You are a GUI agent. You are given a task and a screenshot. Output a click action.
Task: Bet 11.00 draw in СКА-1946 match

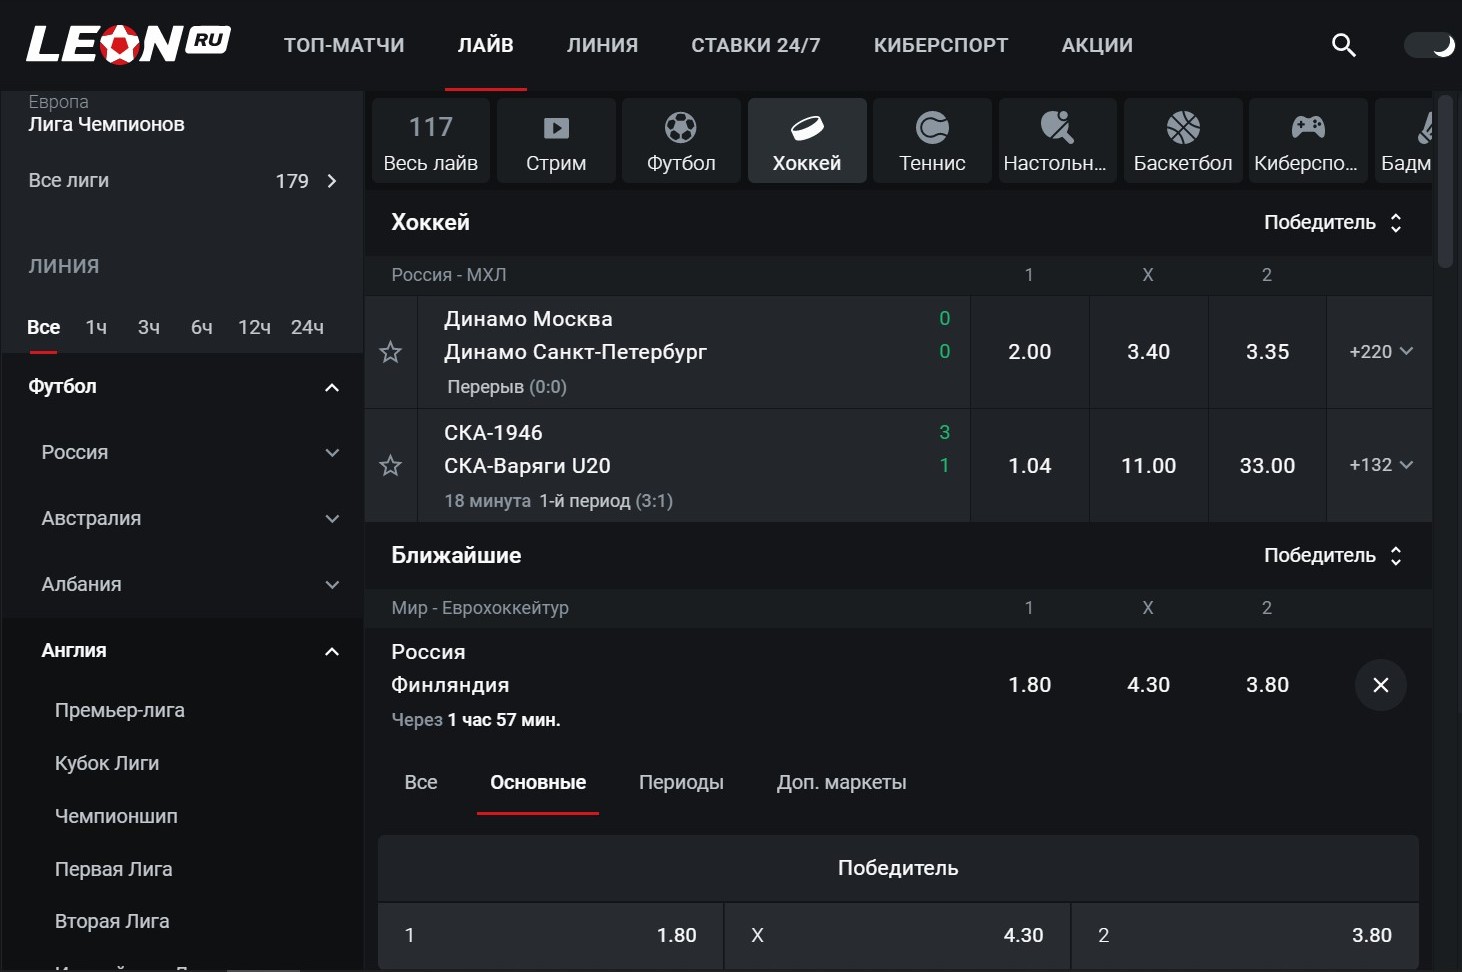click(1149, 466)
